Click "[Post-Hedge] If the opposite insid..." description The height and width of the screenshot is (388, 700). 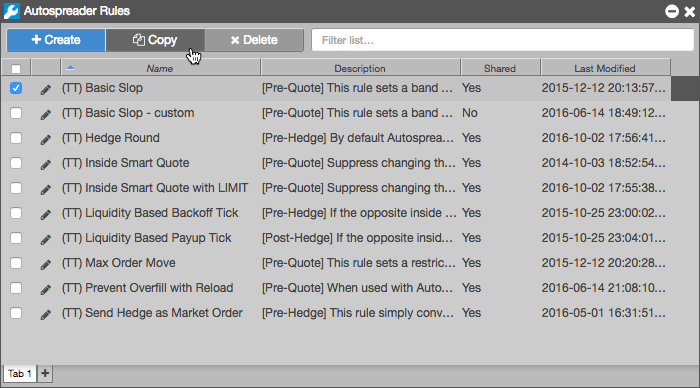click(x=357, y=238)
